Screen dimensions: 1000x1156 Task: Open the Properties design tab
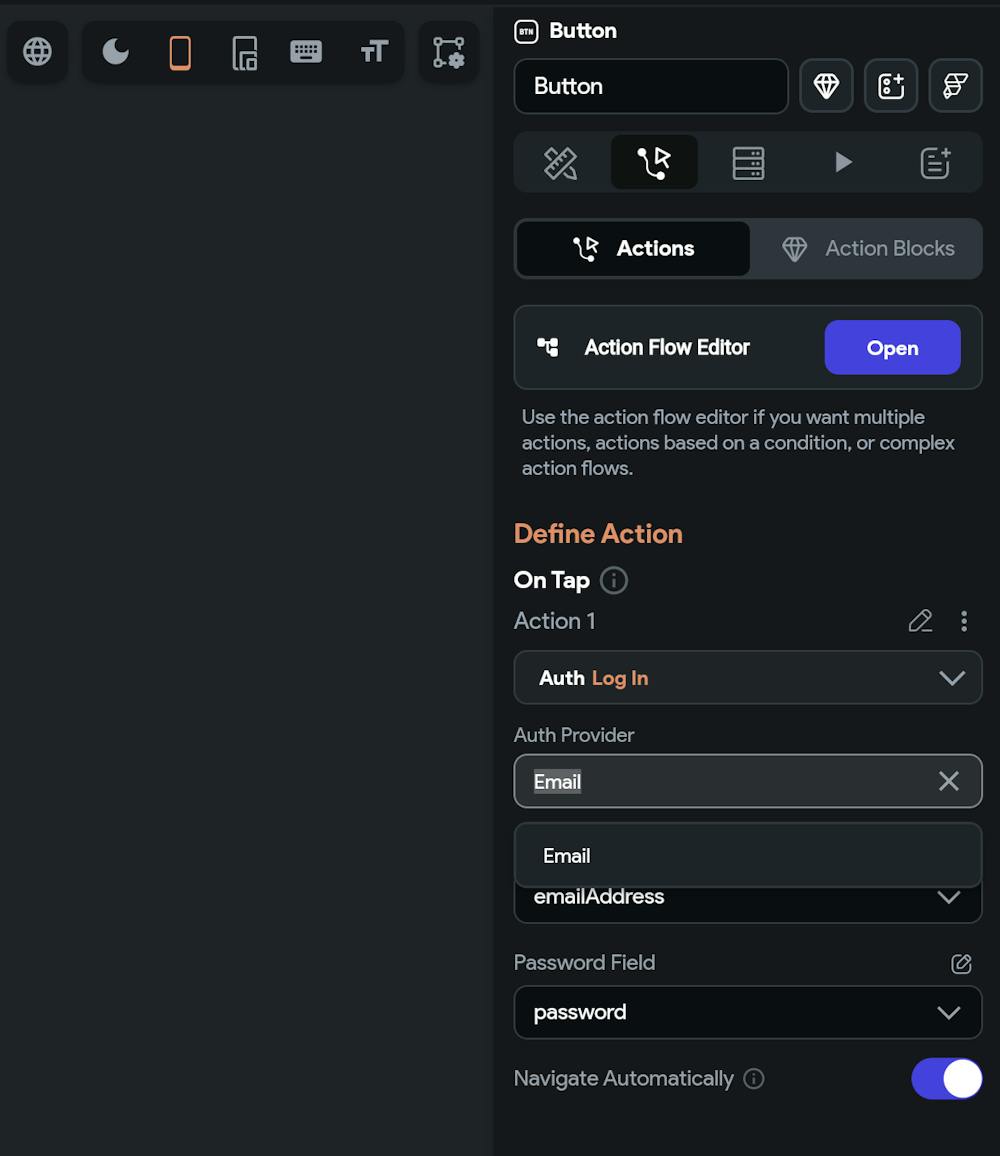[x=560, y=163]
